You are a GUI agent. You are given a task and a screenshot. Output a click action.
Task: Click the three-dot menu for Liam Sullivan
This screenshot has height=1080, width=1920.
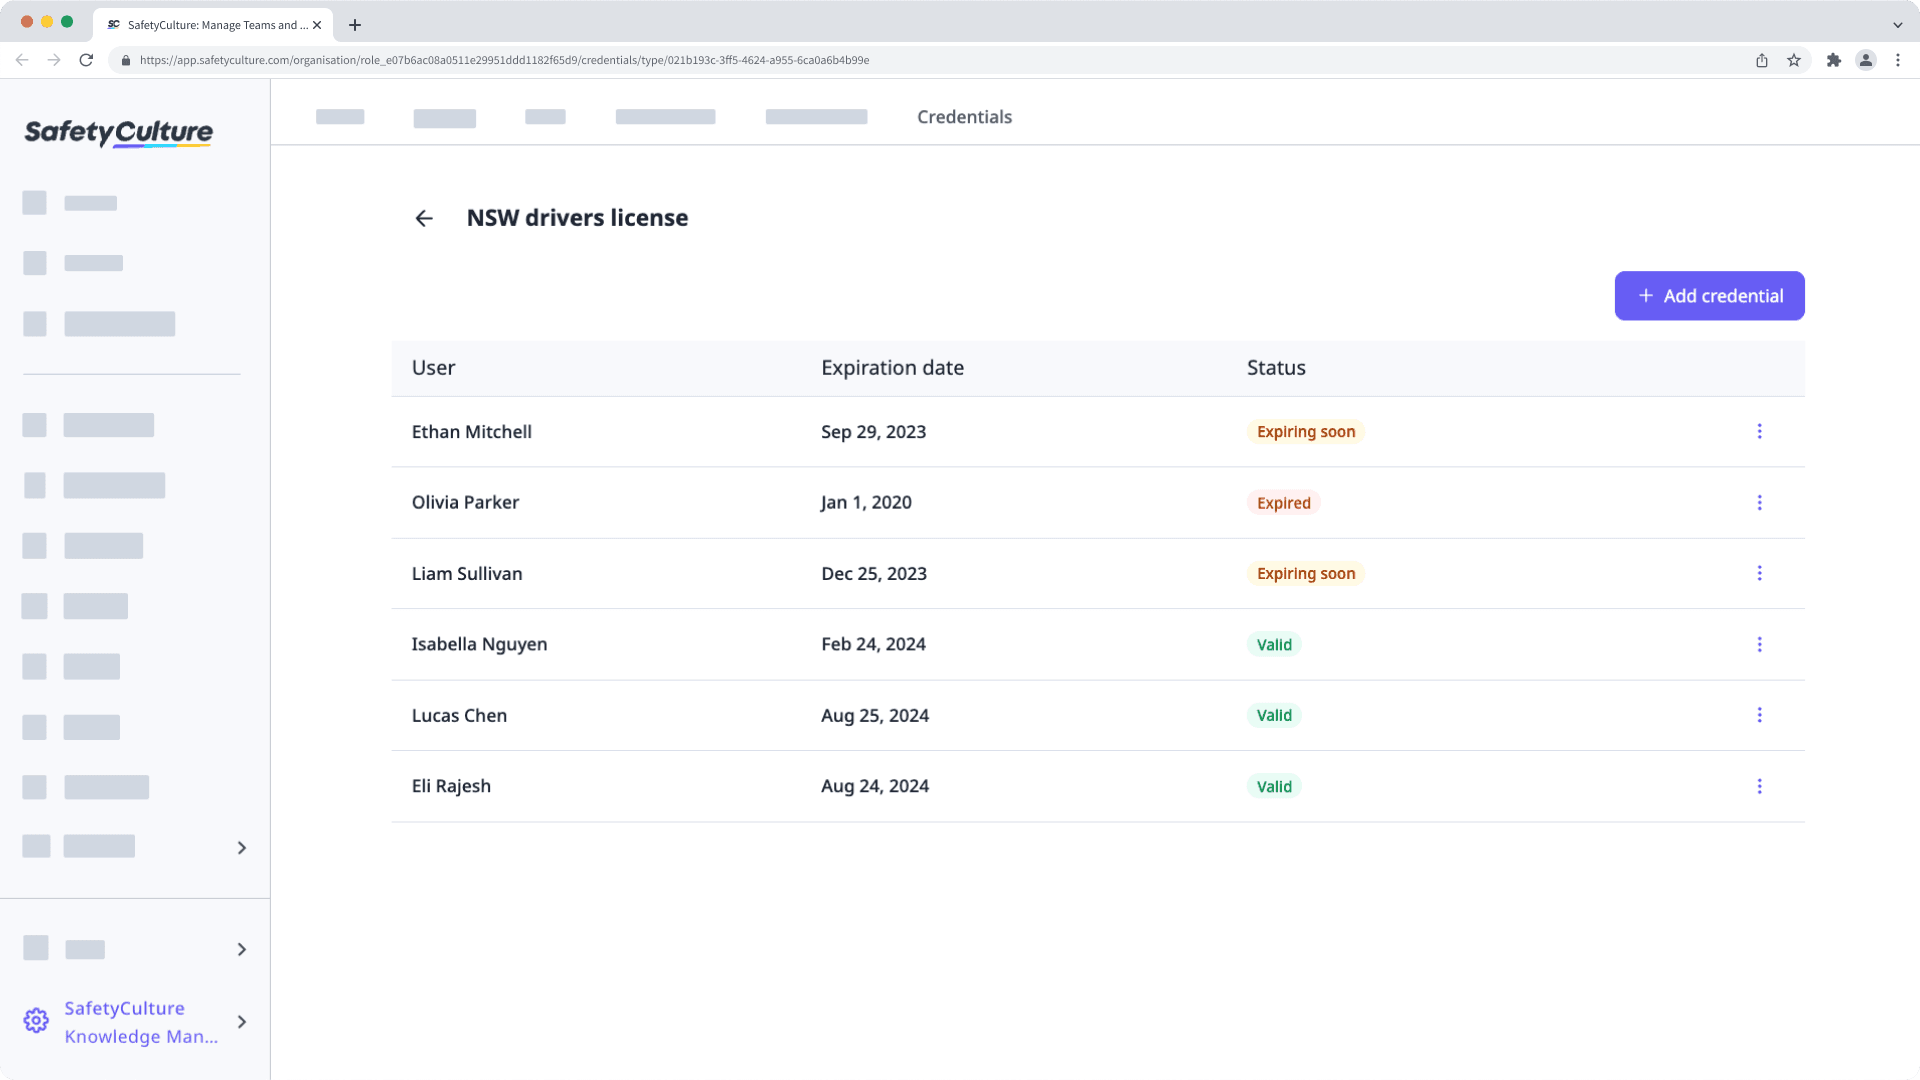pos(1759,572)
